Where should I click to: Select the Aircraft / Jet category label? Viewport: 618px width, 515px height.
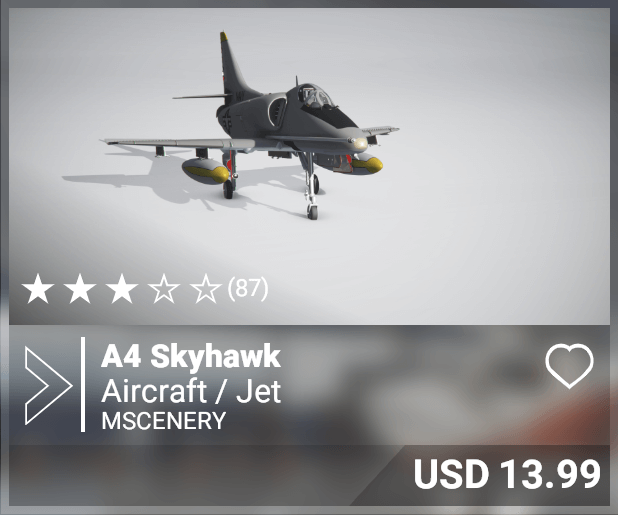(x=191, y=391)
